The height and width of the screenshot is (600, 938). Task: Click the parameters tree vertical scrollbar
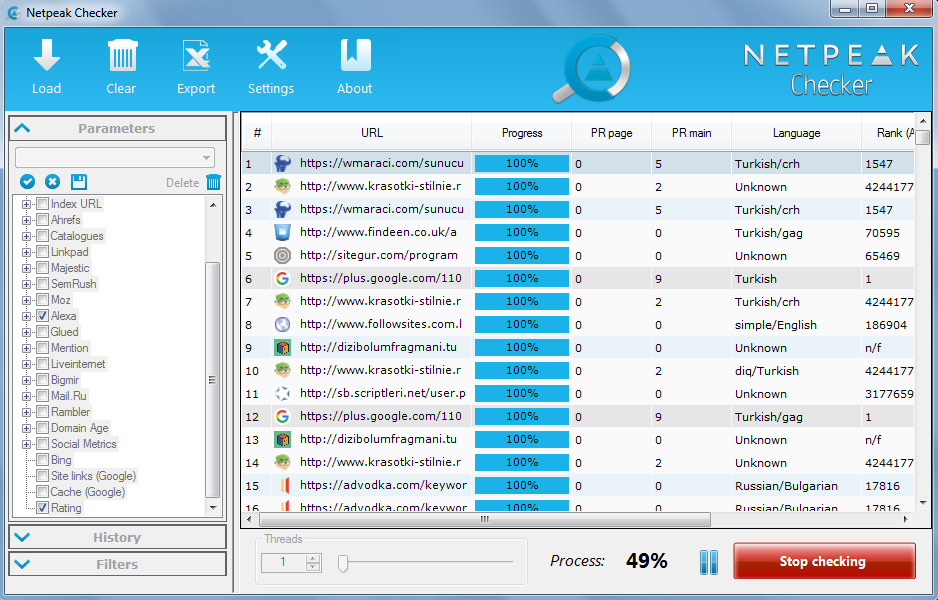pos(212,379)
